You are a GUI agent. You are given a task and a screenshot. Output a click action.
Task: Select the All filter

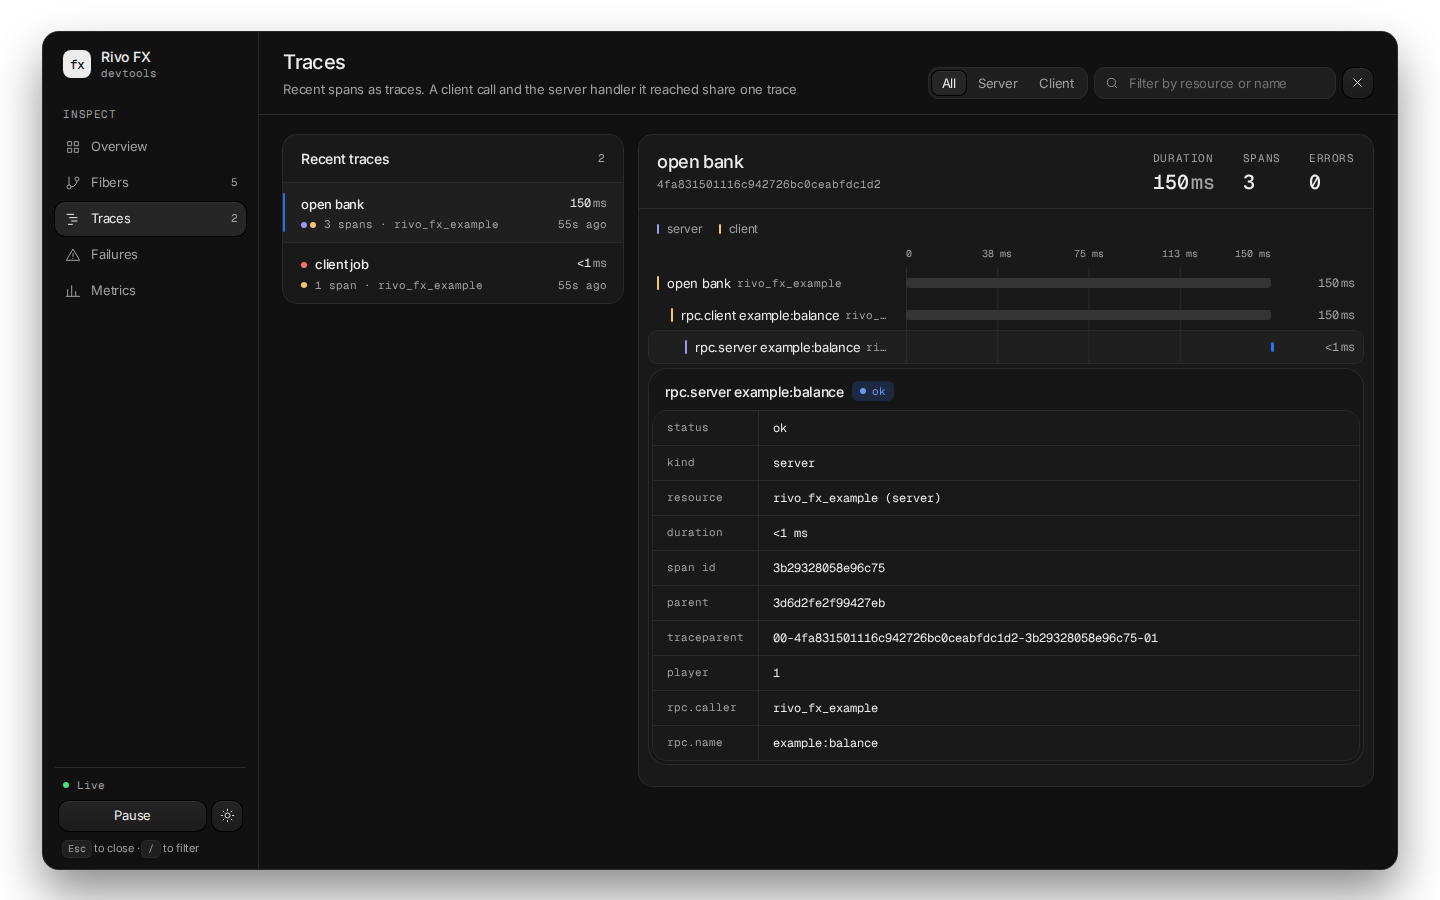pyautogui.click(x=949, y=83)
